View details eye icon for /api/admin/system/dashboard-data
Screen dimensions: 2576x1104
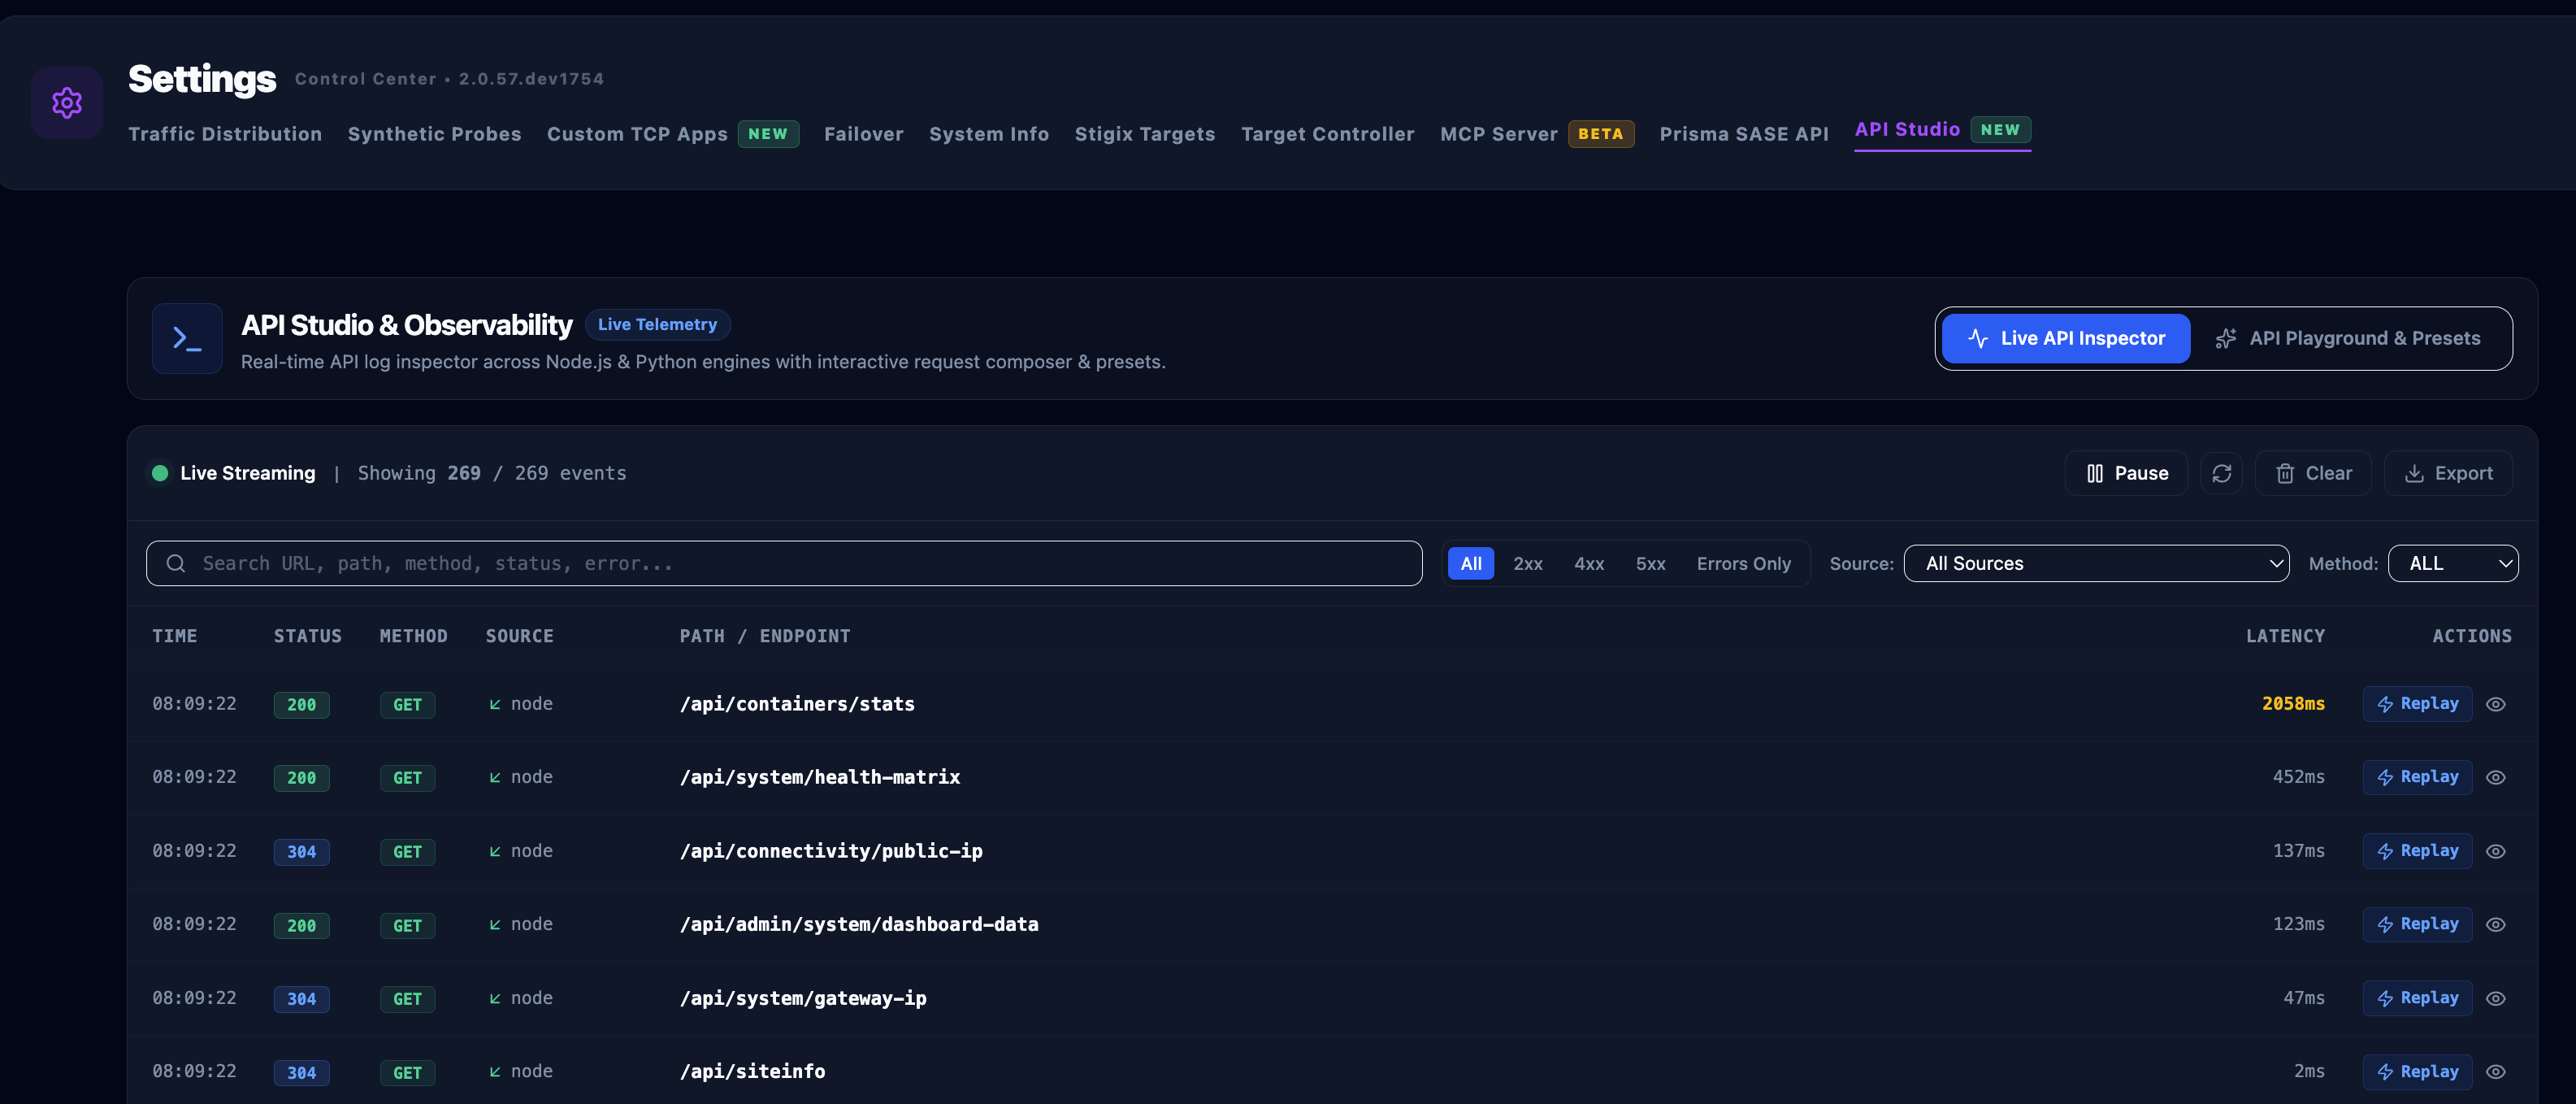coord(2496,924)
